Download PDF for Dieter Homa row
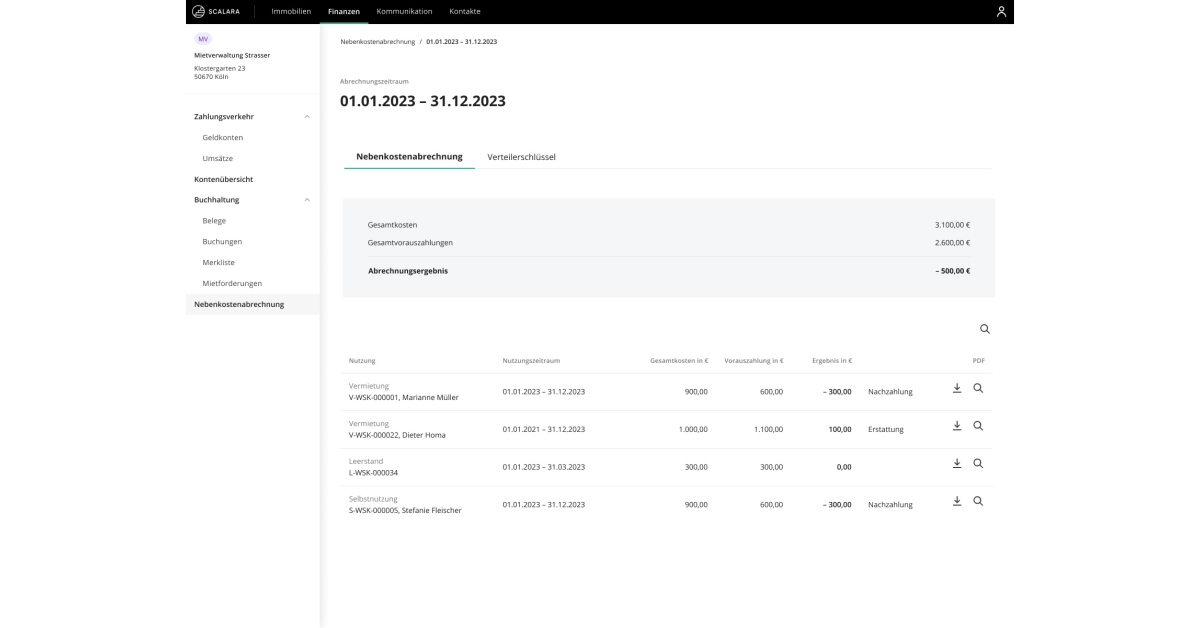1200x628 pixels. coord(957,425)
